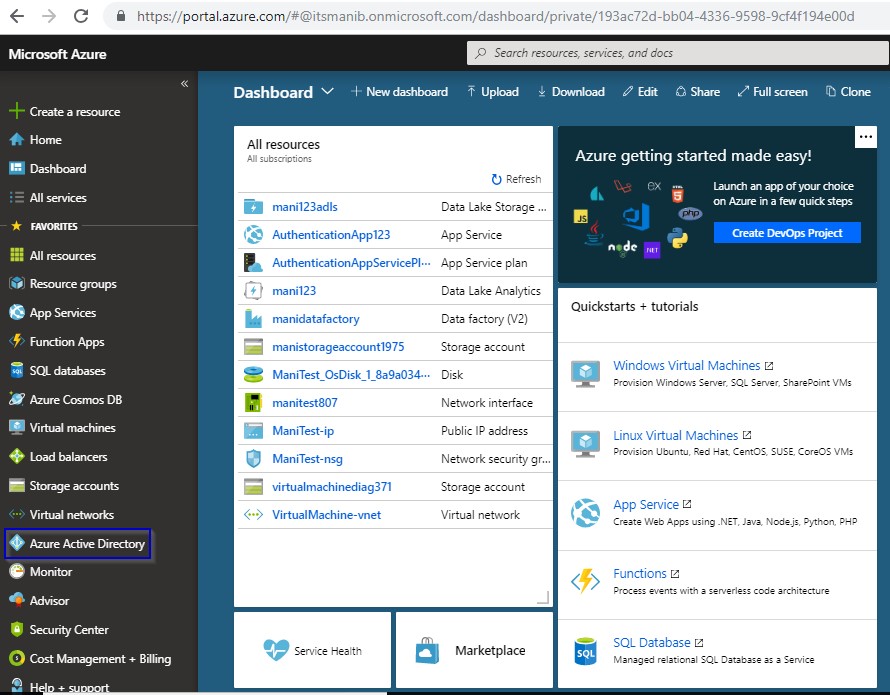Click the Create a resource plus icon
The image size is (890, 695).
17,111
